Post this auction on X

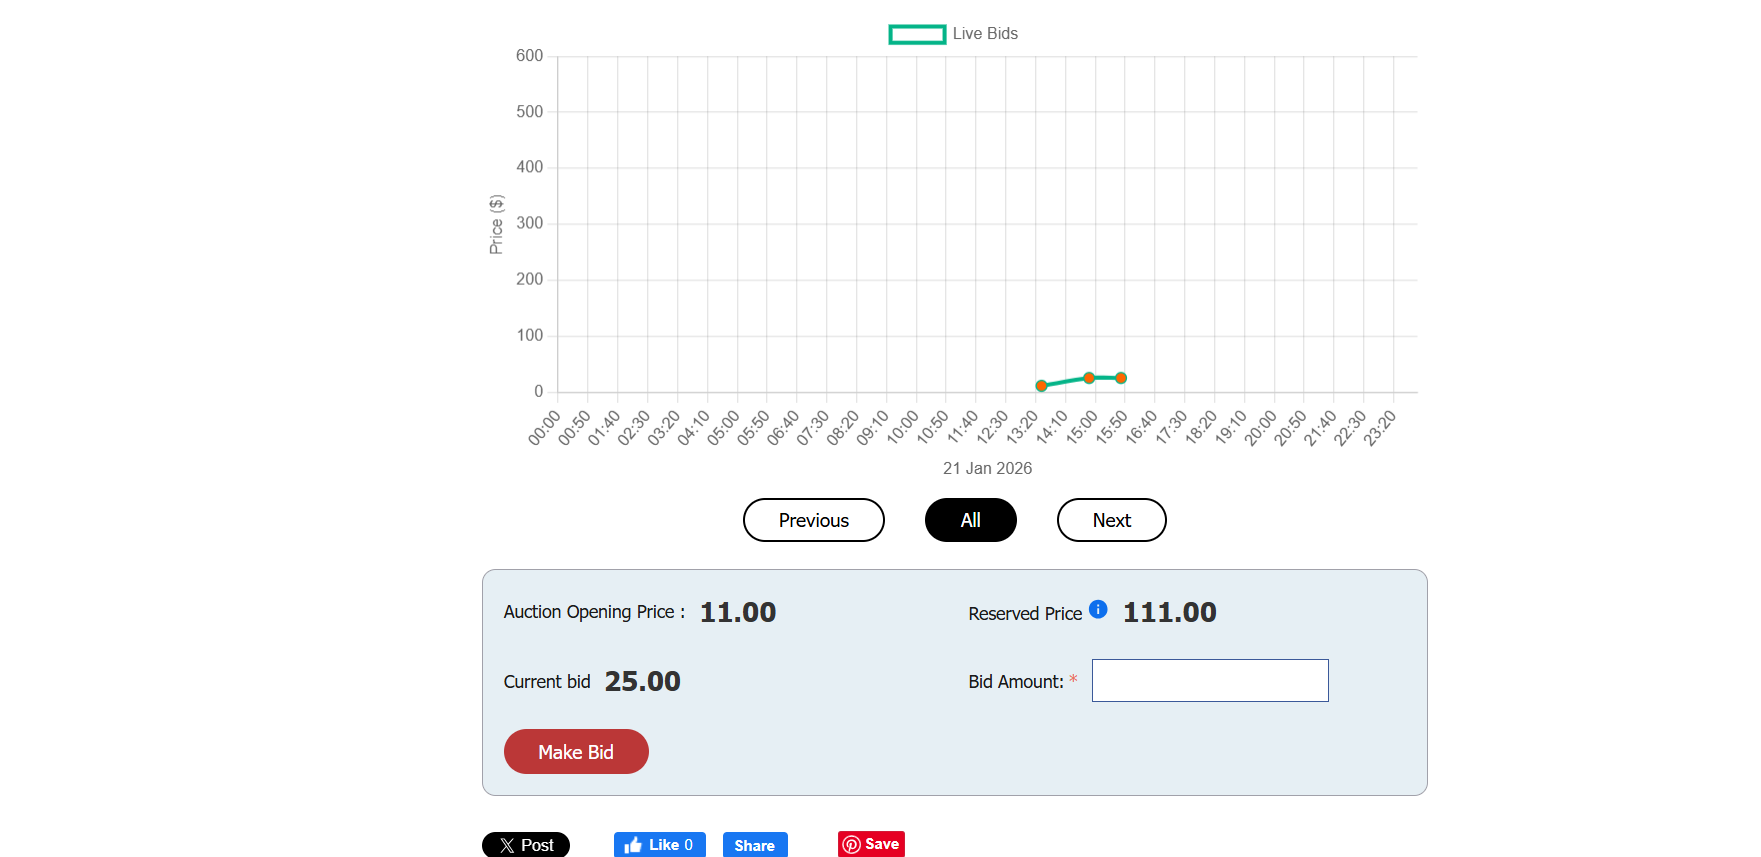526,845
